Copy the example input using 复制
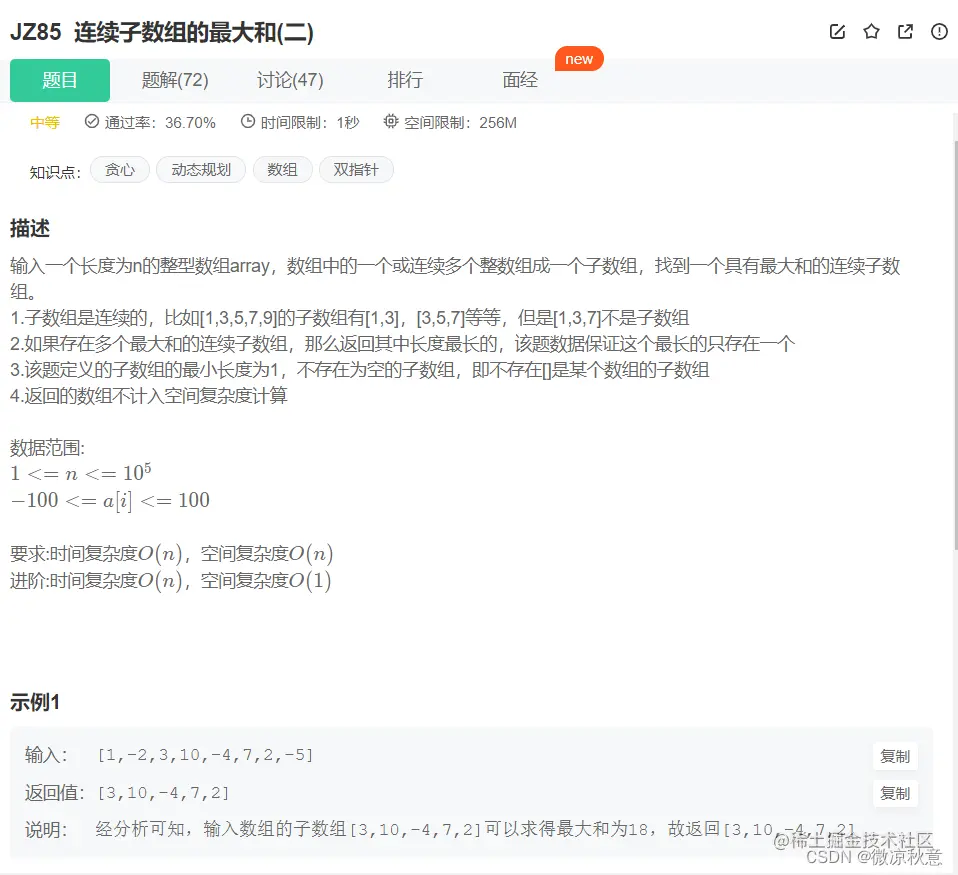Image resolution: width=958 pixels, height=875 pixels. pyautogui.click(x=894, y=757)
